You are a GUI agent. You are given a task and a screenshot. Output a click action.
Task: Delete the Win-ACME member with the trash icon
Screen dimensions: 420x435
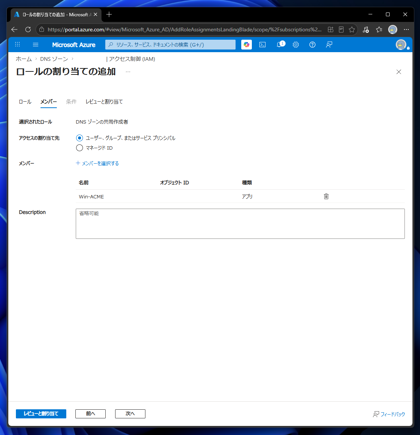pyautogui.click(x=326, y=196)
